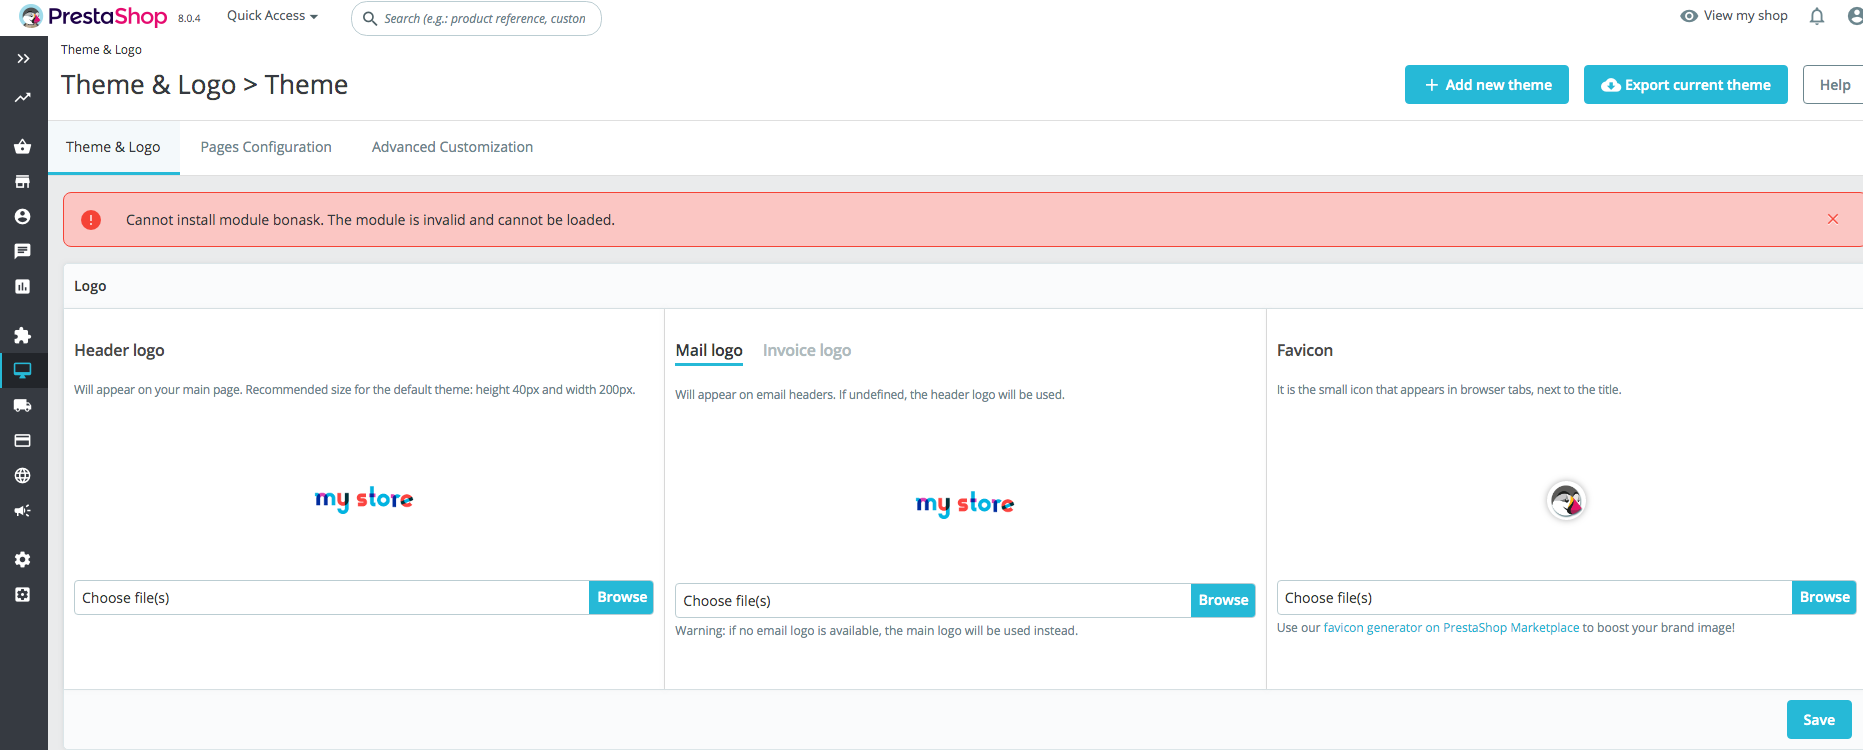This screenshot has height=750, width=1863.
Task: Open Shipping via the truck icon
Action: 23,406
